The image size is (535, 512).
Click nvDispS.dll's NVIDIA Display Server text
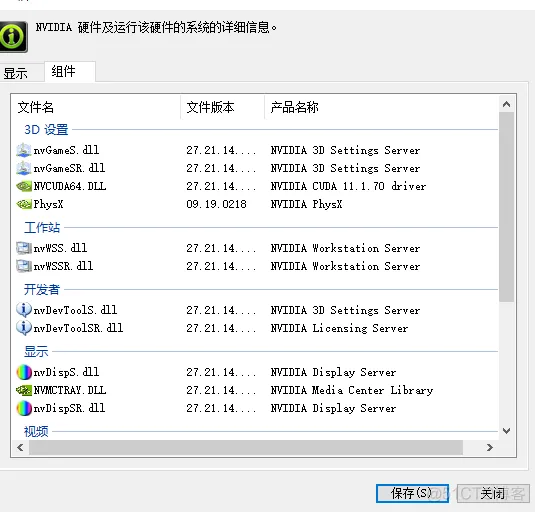point(333,372)
